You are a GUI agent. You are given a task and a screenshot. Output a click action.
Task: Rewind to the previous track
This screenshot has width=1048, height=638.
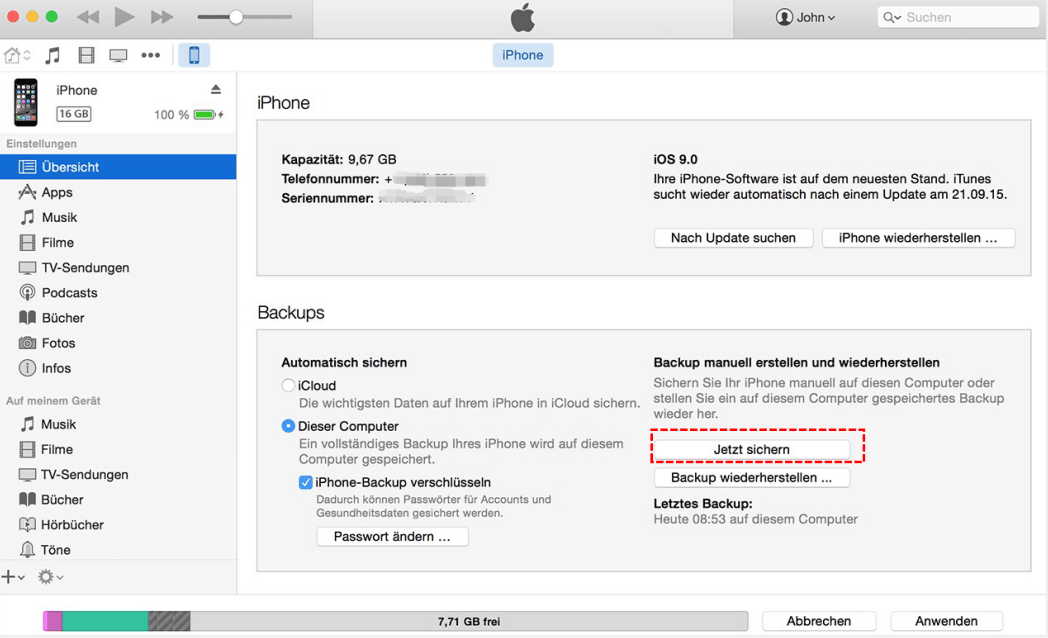(88, 17)
